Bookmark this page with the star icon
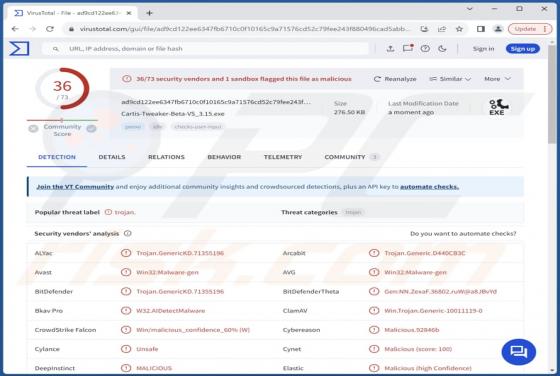This screenshot has width=560, height=376. [459, 29]
